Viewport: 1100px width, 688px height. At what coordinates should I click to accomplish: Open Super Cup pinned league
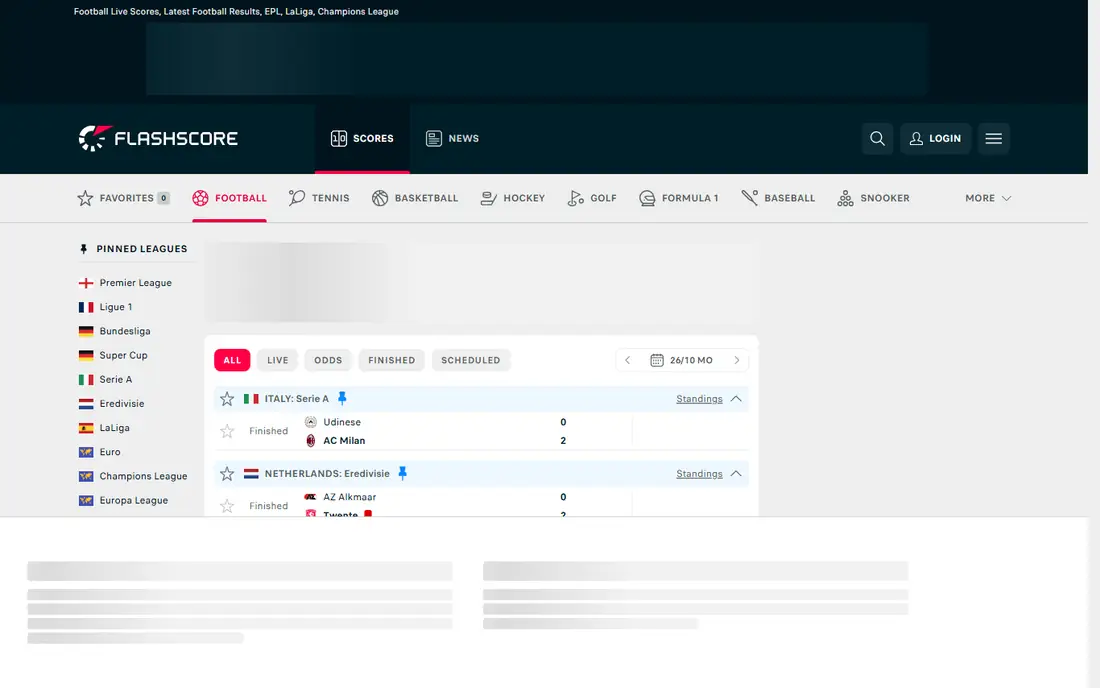point(113,356)
